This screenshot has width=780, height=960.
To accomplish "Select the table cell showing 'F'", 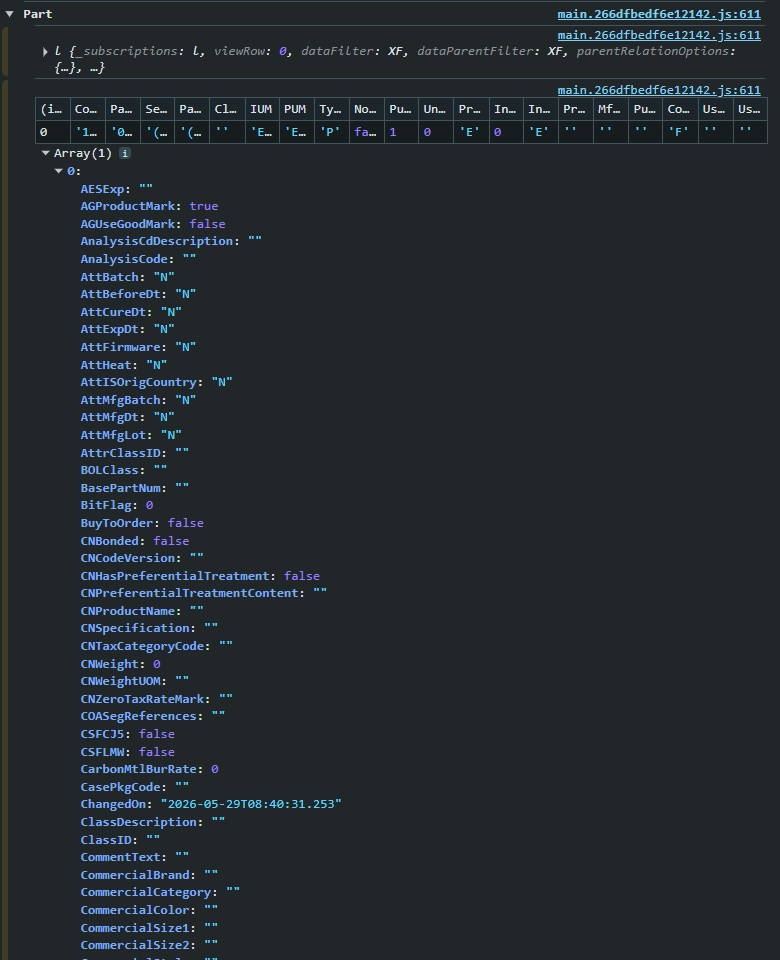I will pos(680,132).
